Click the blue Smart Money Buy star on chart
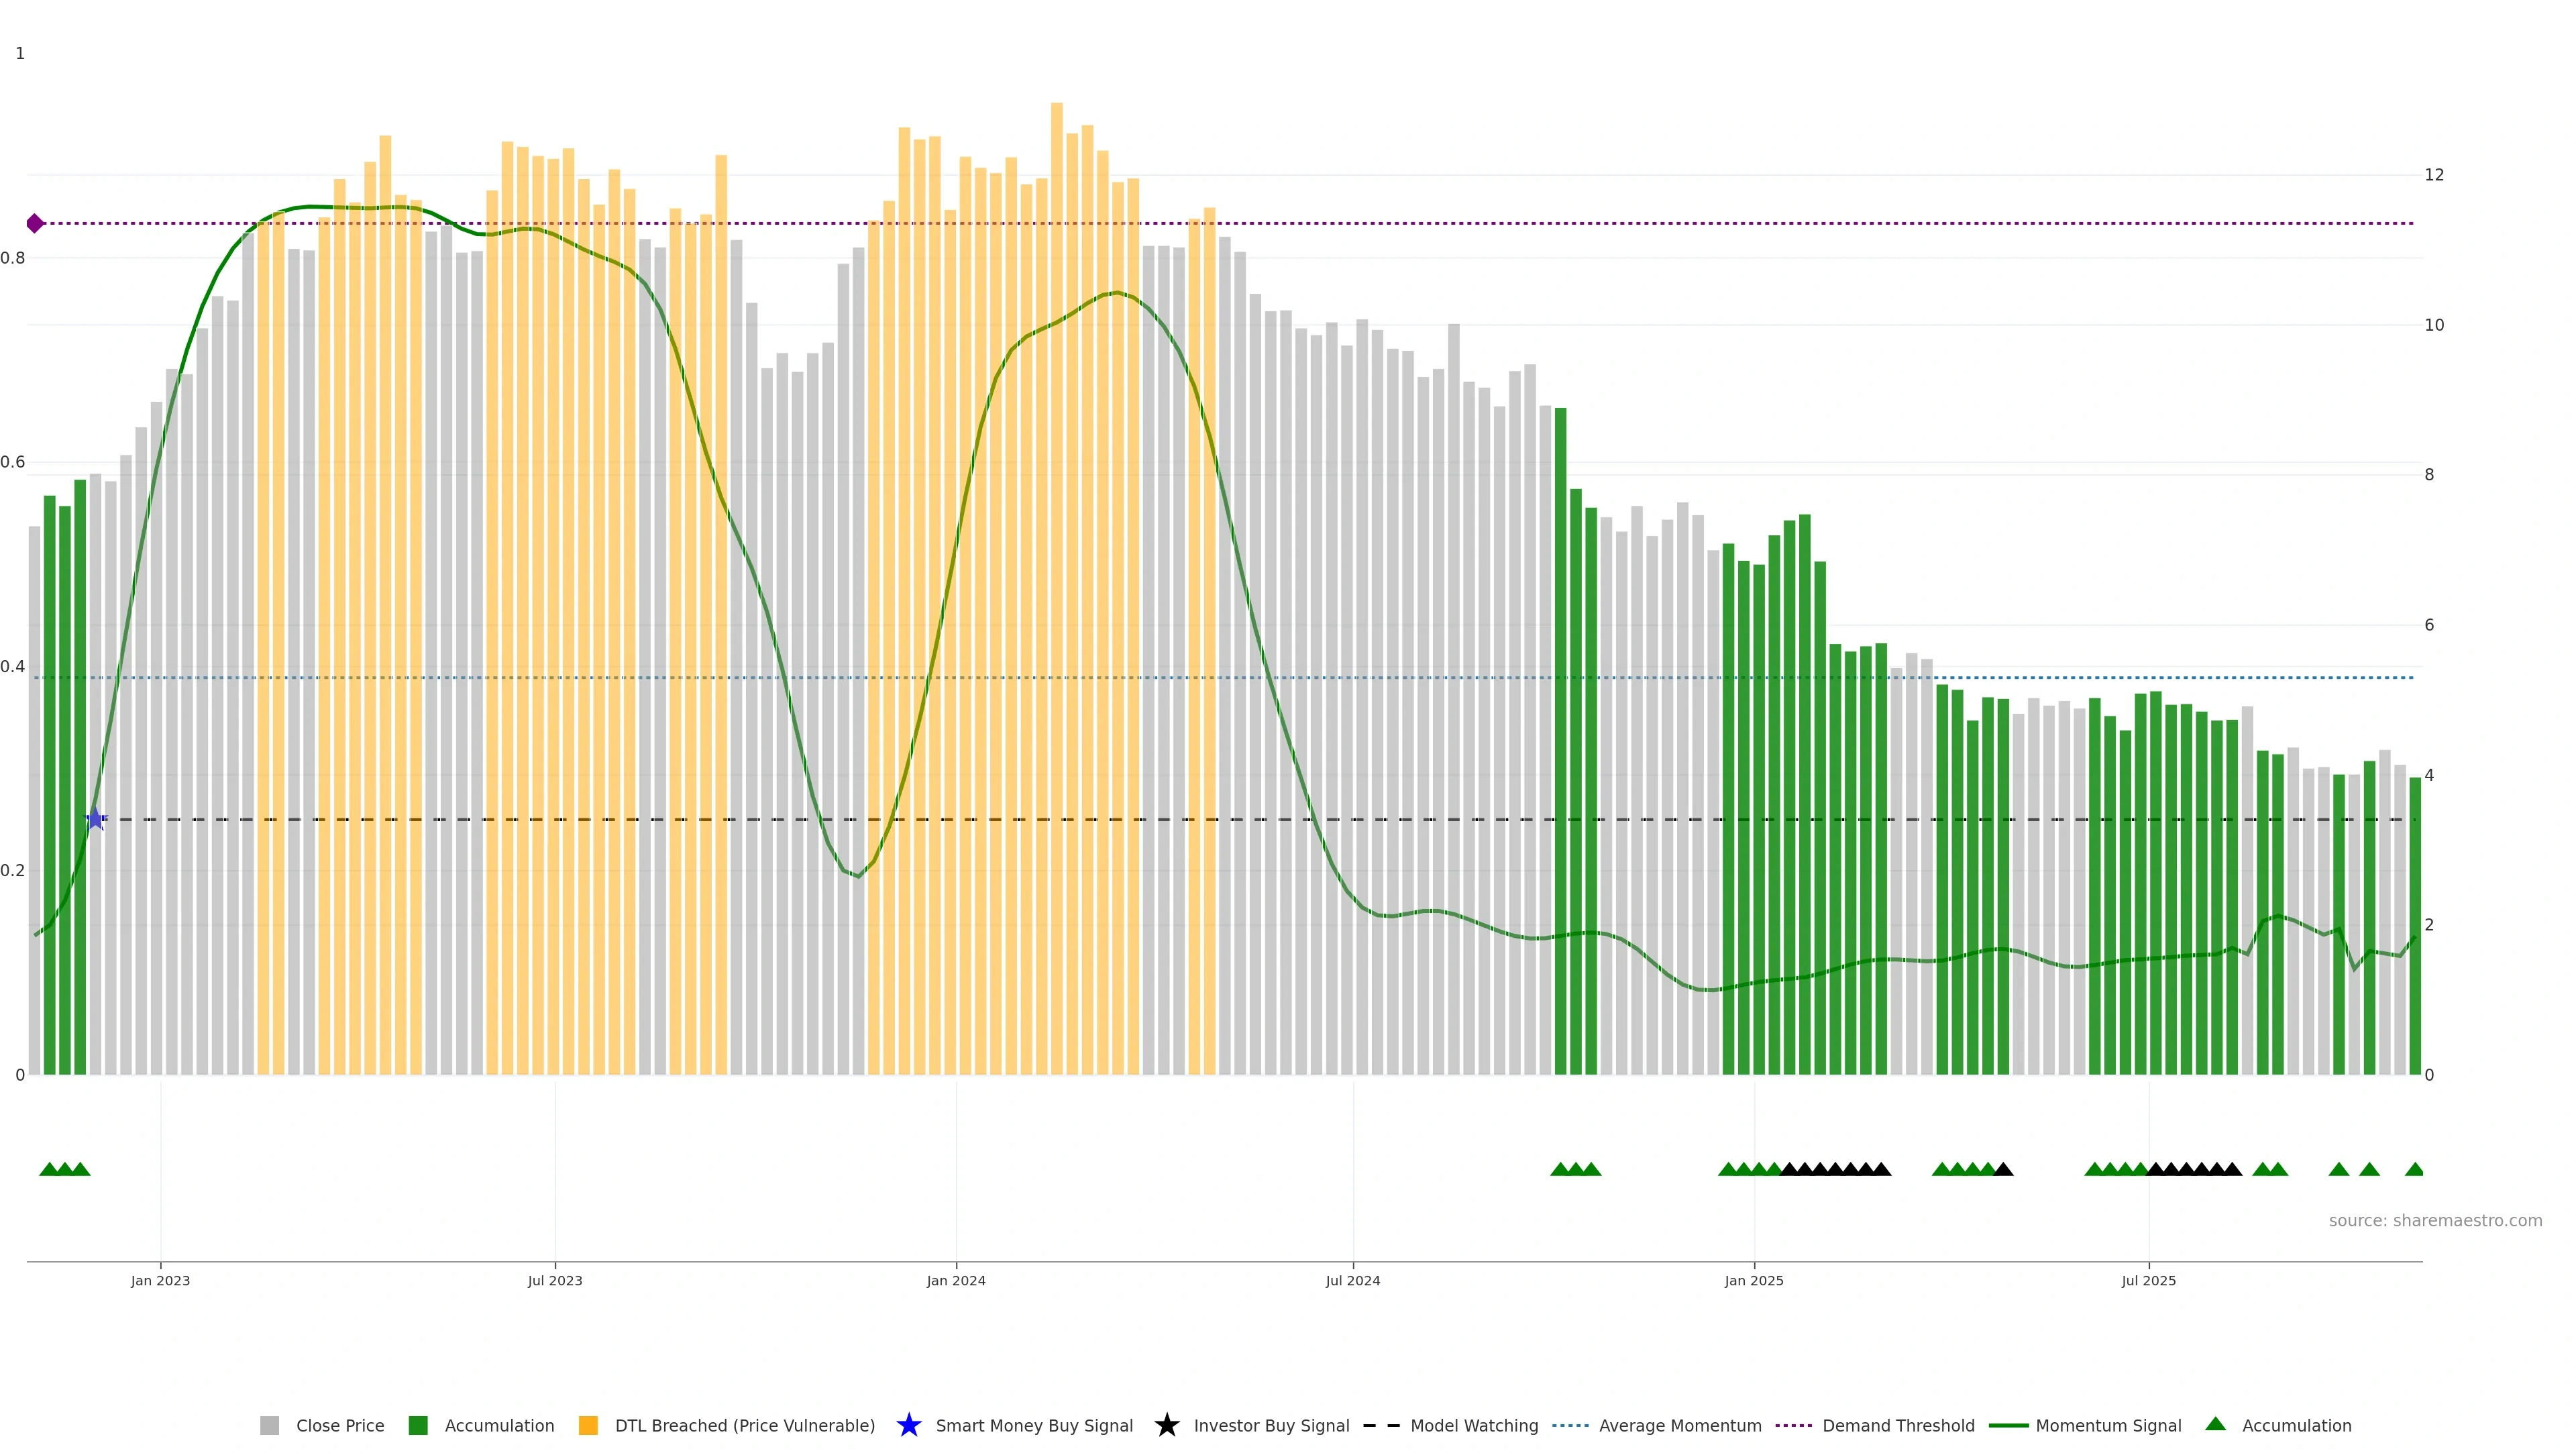 (95, 819)
